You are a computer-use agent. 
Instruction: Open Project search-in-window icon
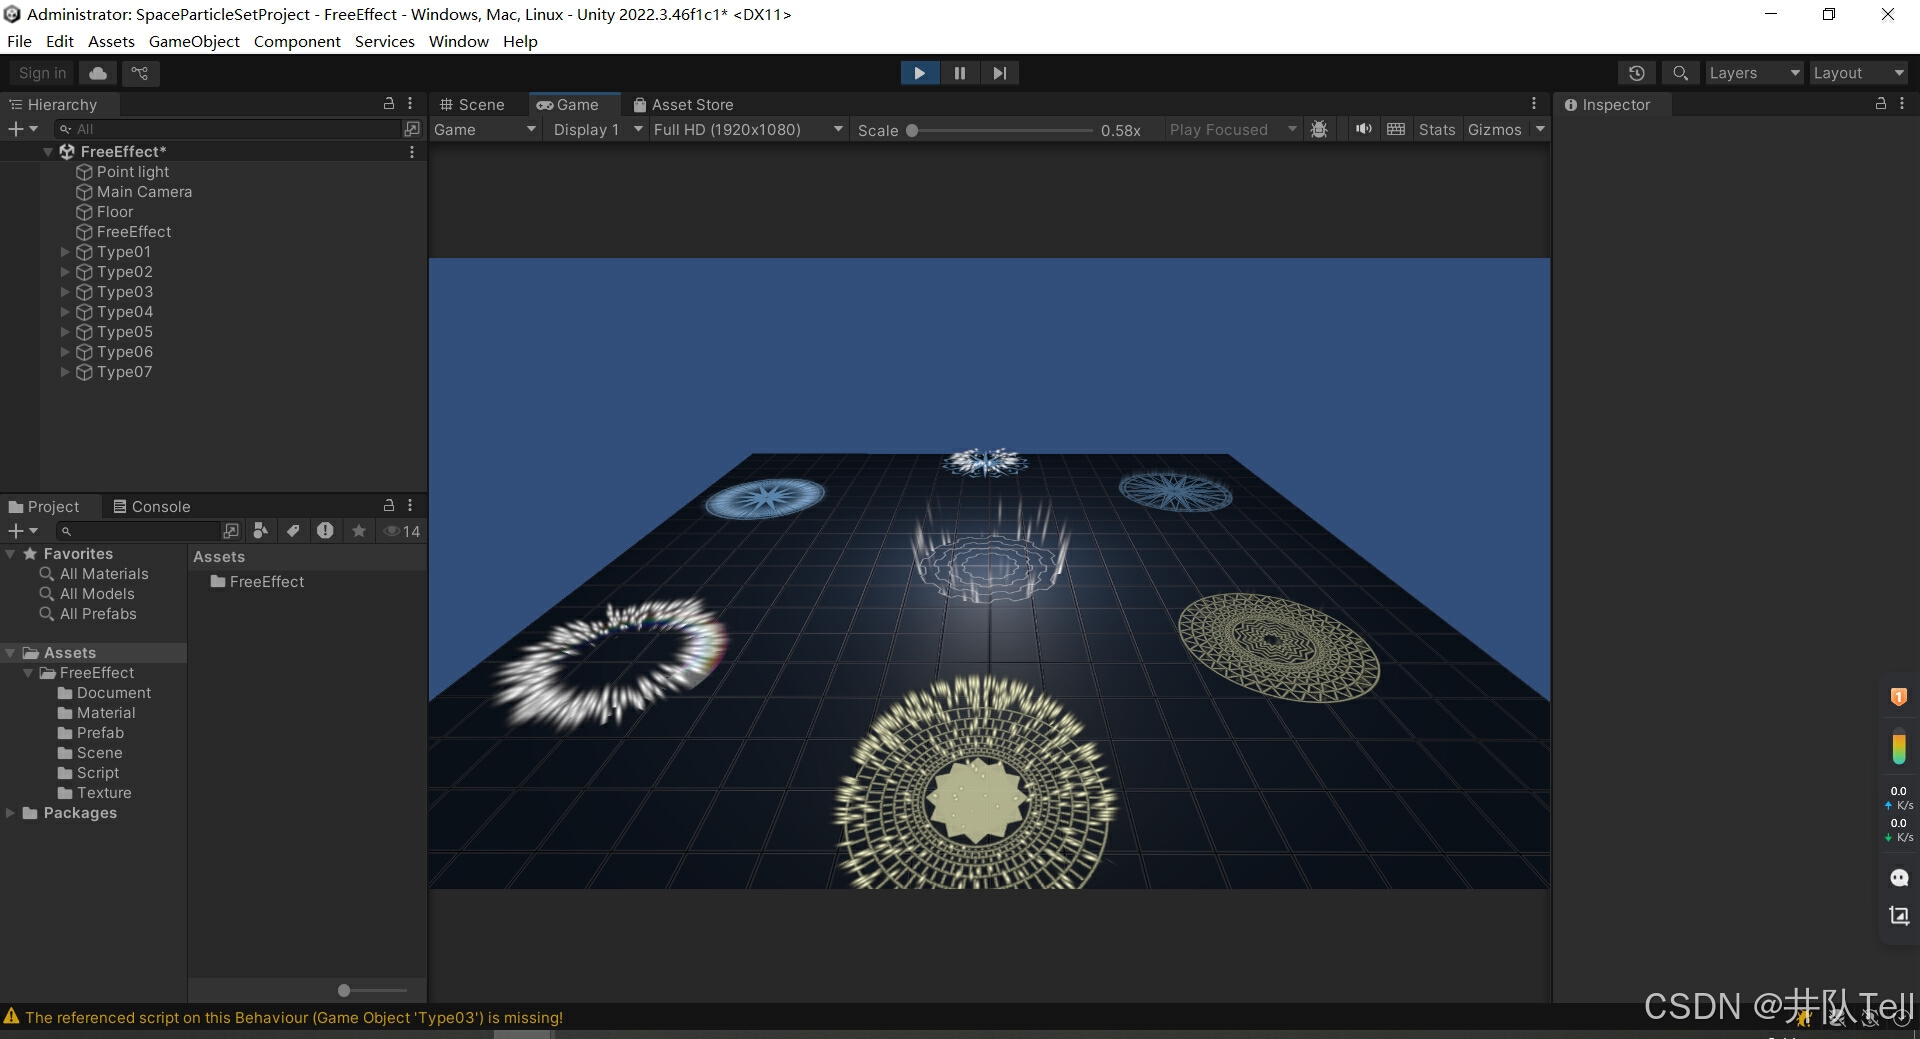pyautogui.click(x=231, y=531)
